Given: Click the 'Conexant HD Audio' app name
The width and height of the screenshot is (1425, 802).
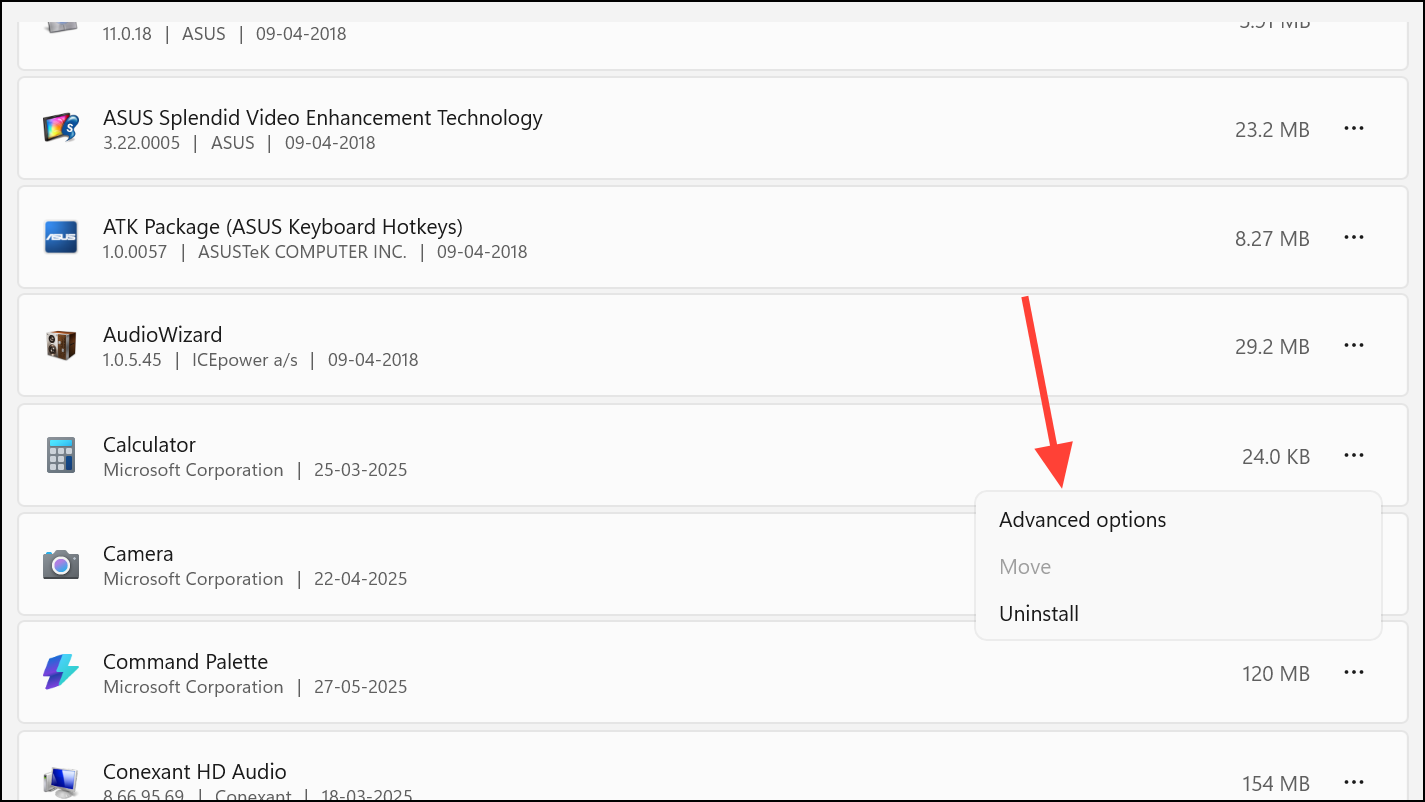Looking at the screenshot, I should (195, 772).
